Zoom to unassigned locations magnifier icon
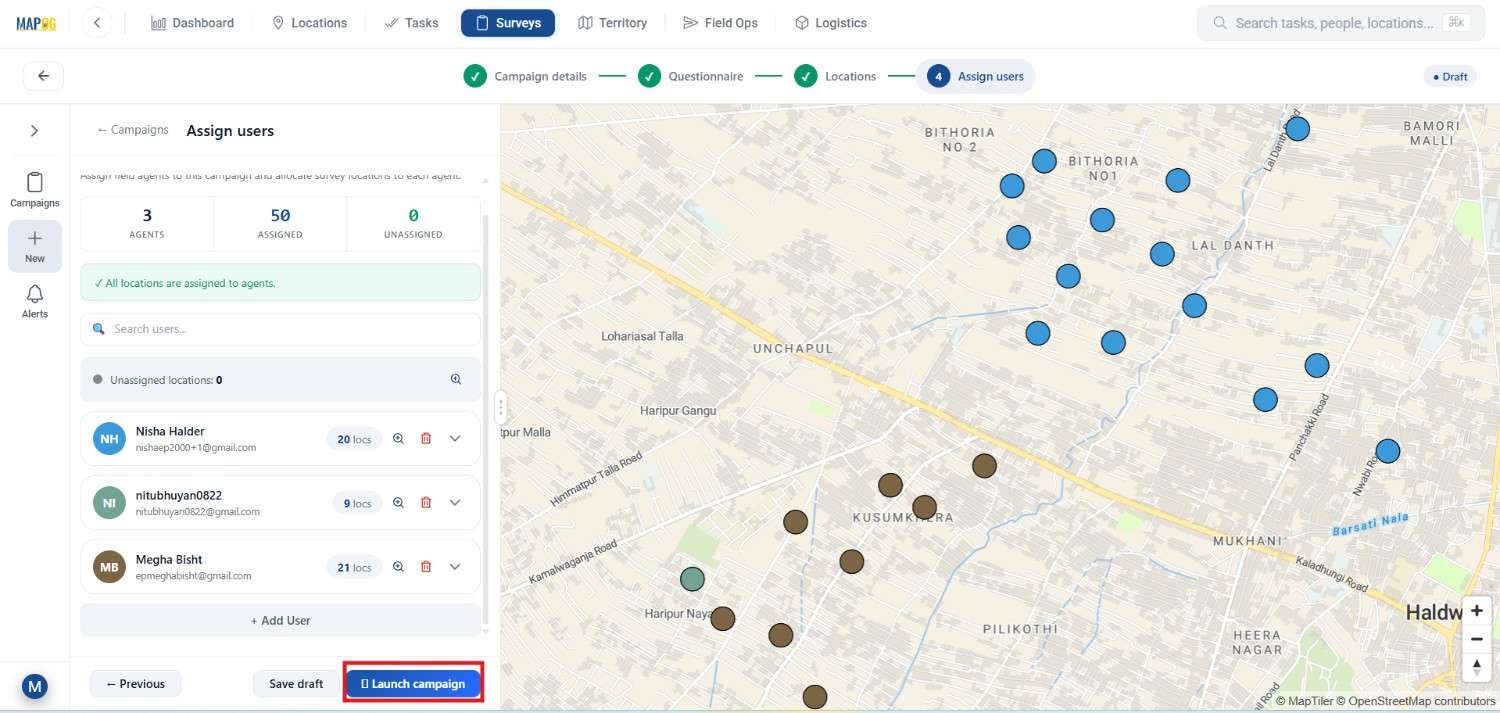This screenshot has height=713, width=1500. 456,380
